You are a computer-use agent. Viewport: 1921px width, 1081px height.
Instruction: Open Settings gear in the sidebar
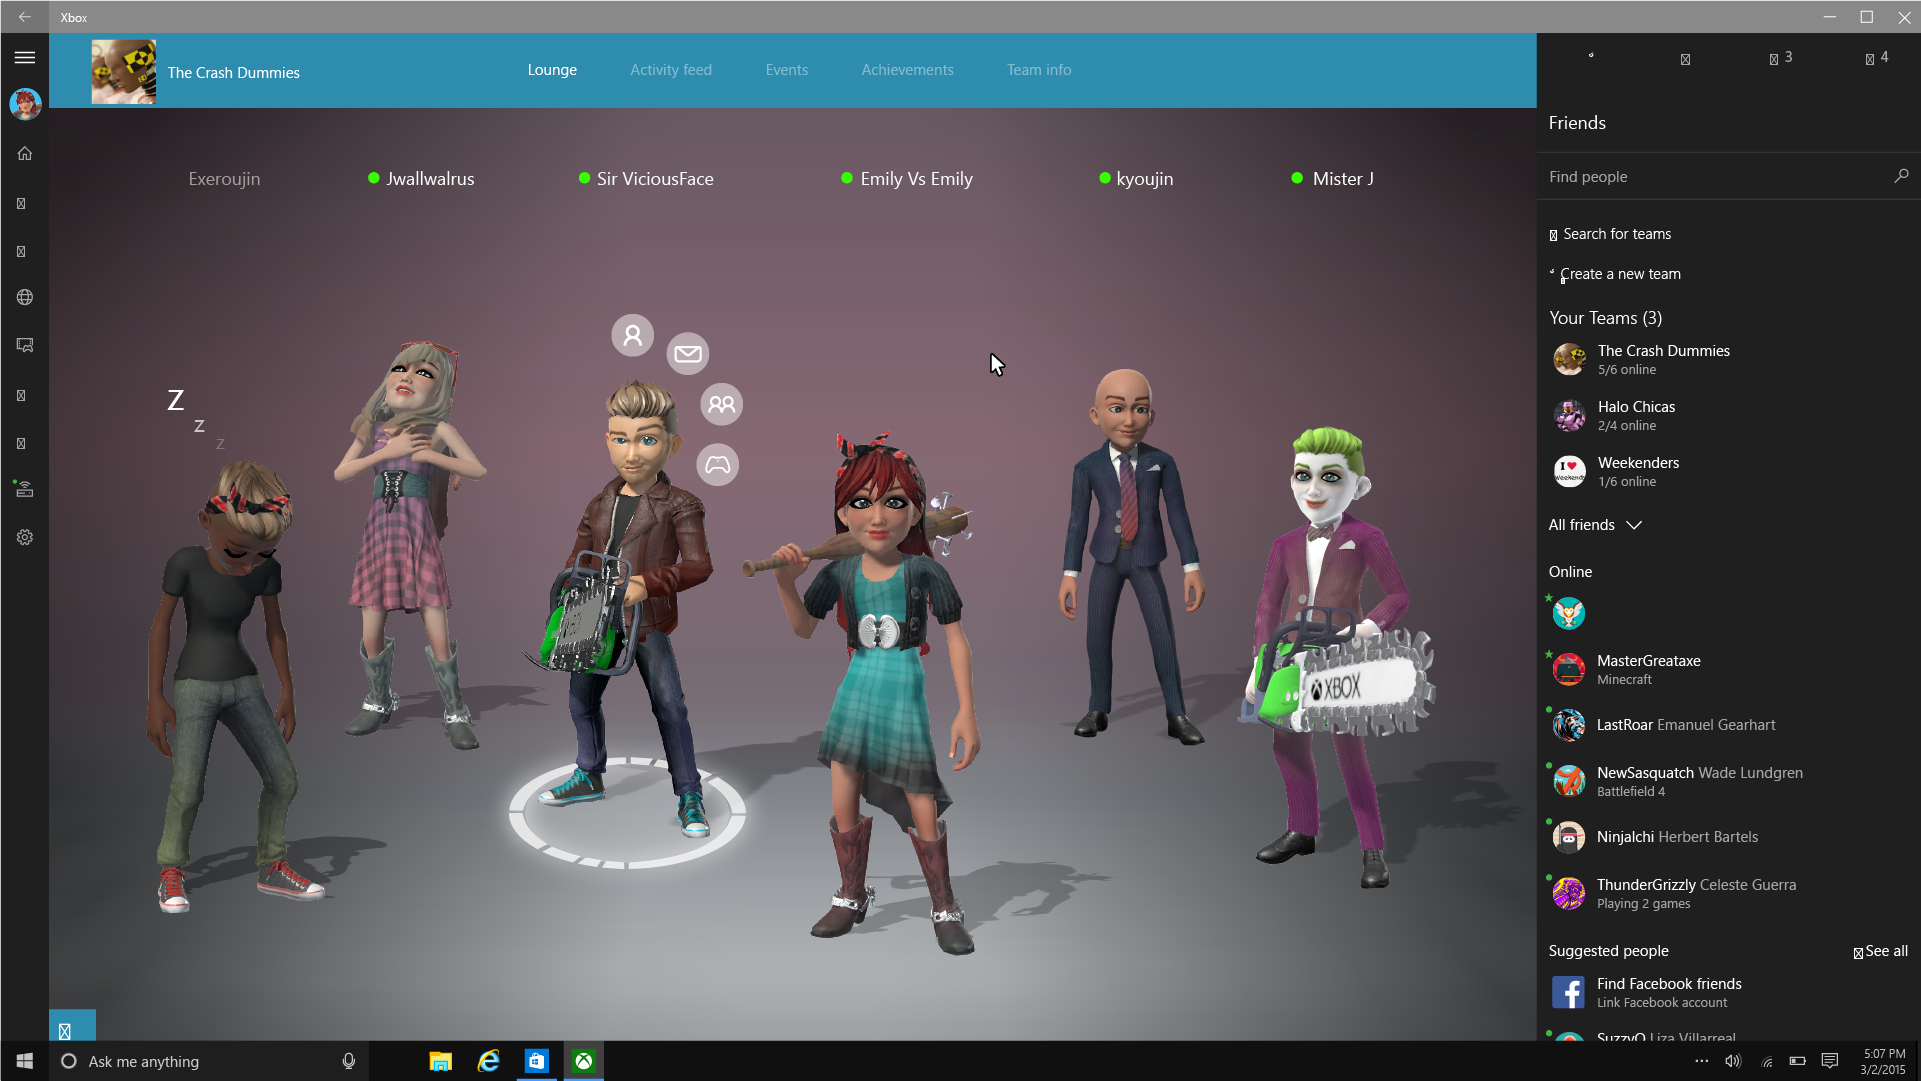[25, 537]
